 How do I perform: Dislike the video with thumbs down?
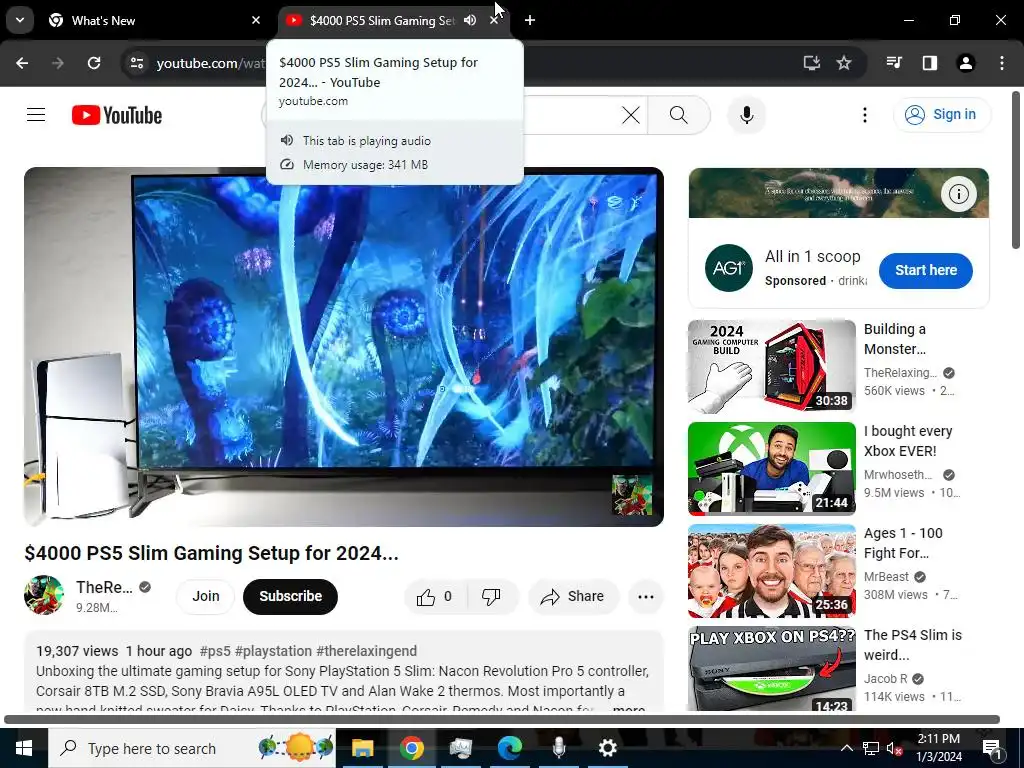tap(491, 596)
